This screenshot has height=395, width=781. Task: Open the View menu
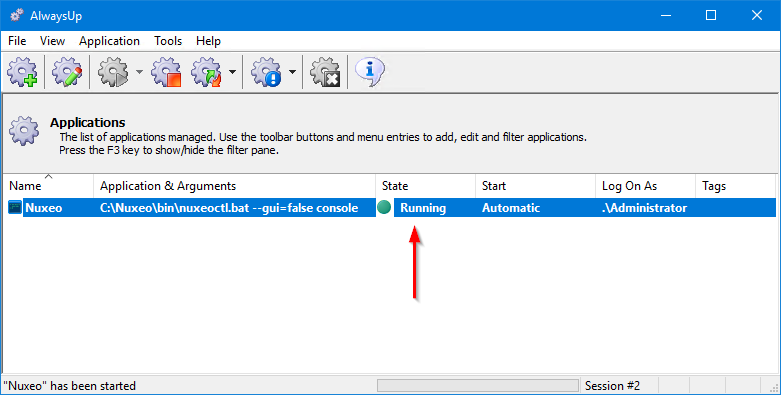pos(52,41)
